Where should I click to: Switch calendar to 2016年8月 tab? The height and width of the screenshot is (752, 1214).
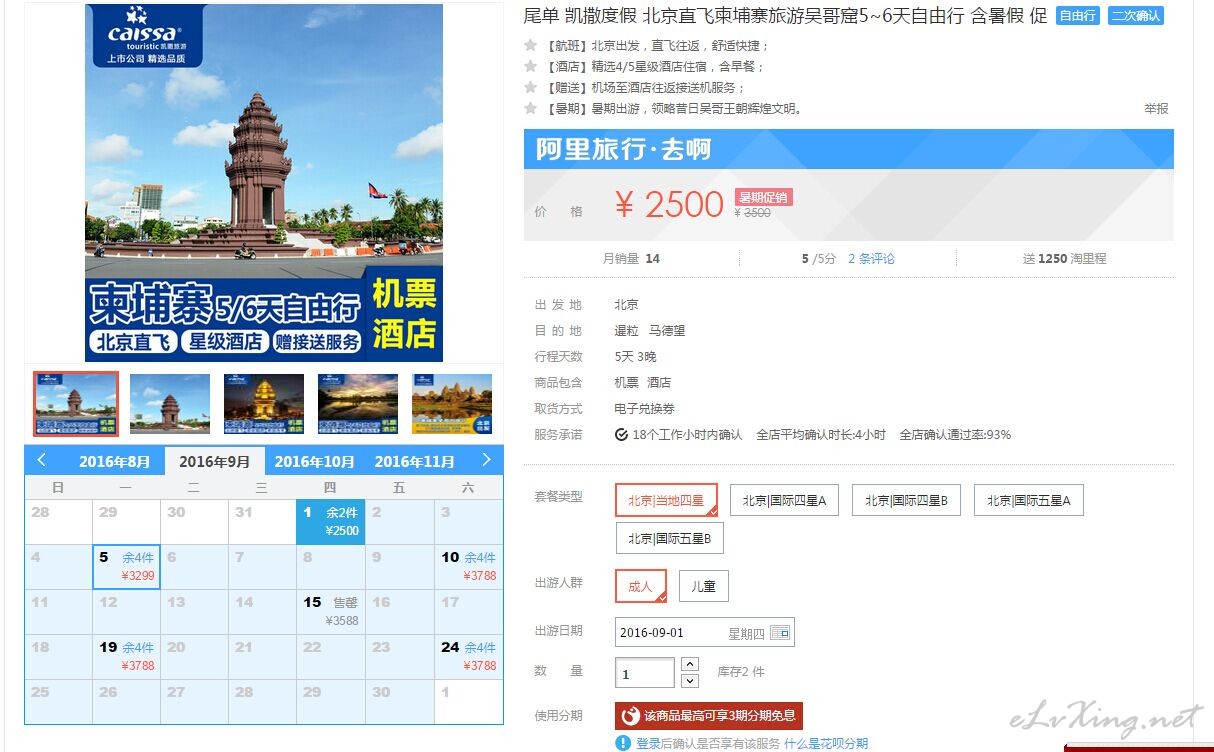[115, 461]
